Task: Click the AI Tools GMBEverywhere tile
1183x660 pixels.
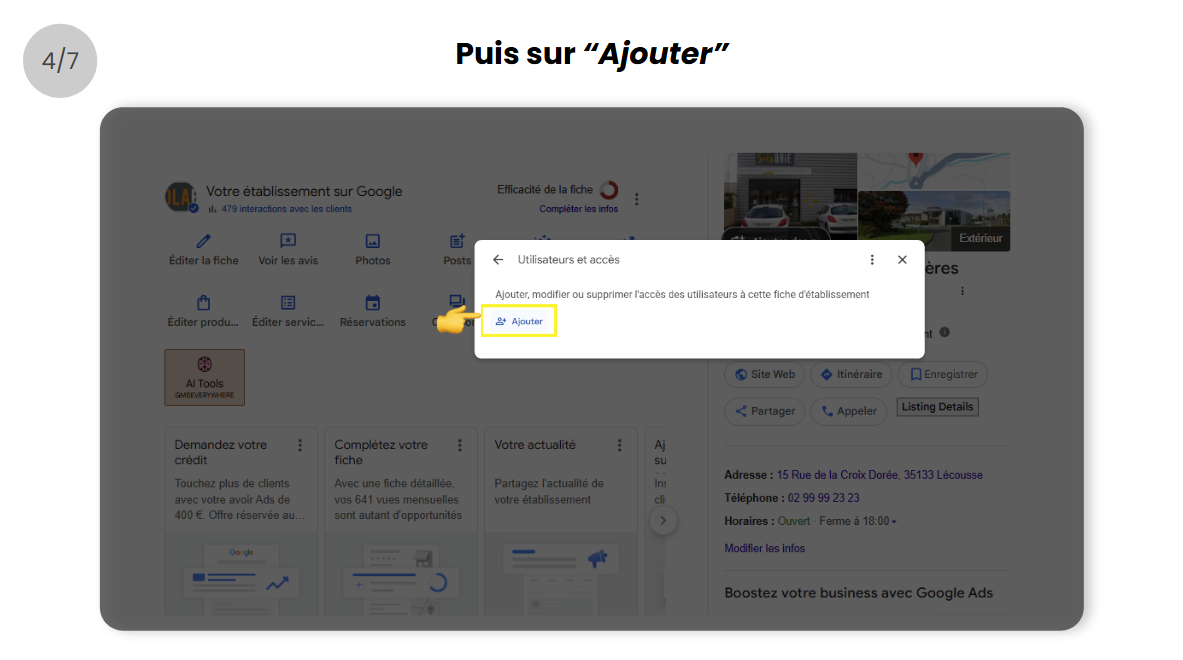Action: coord(204,377)
